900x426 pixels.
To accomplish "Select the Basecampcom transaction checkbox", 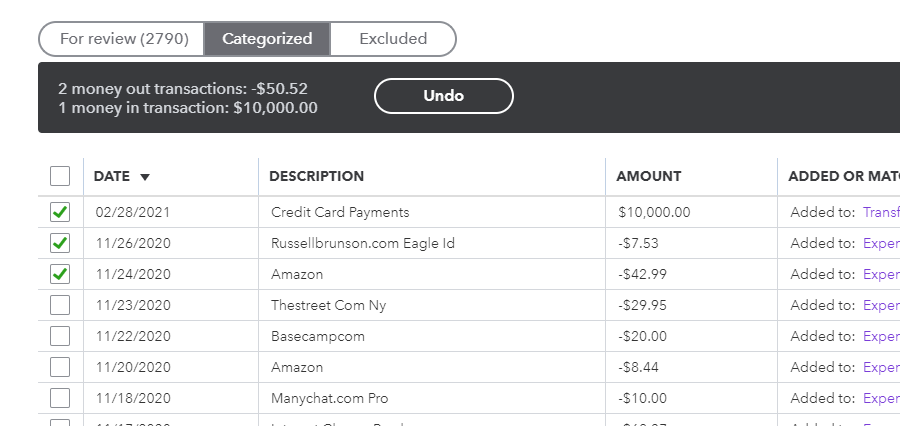I will point(60,336).
